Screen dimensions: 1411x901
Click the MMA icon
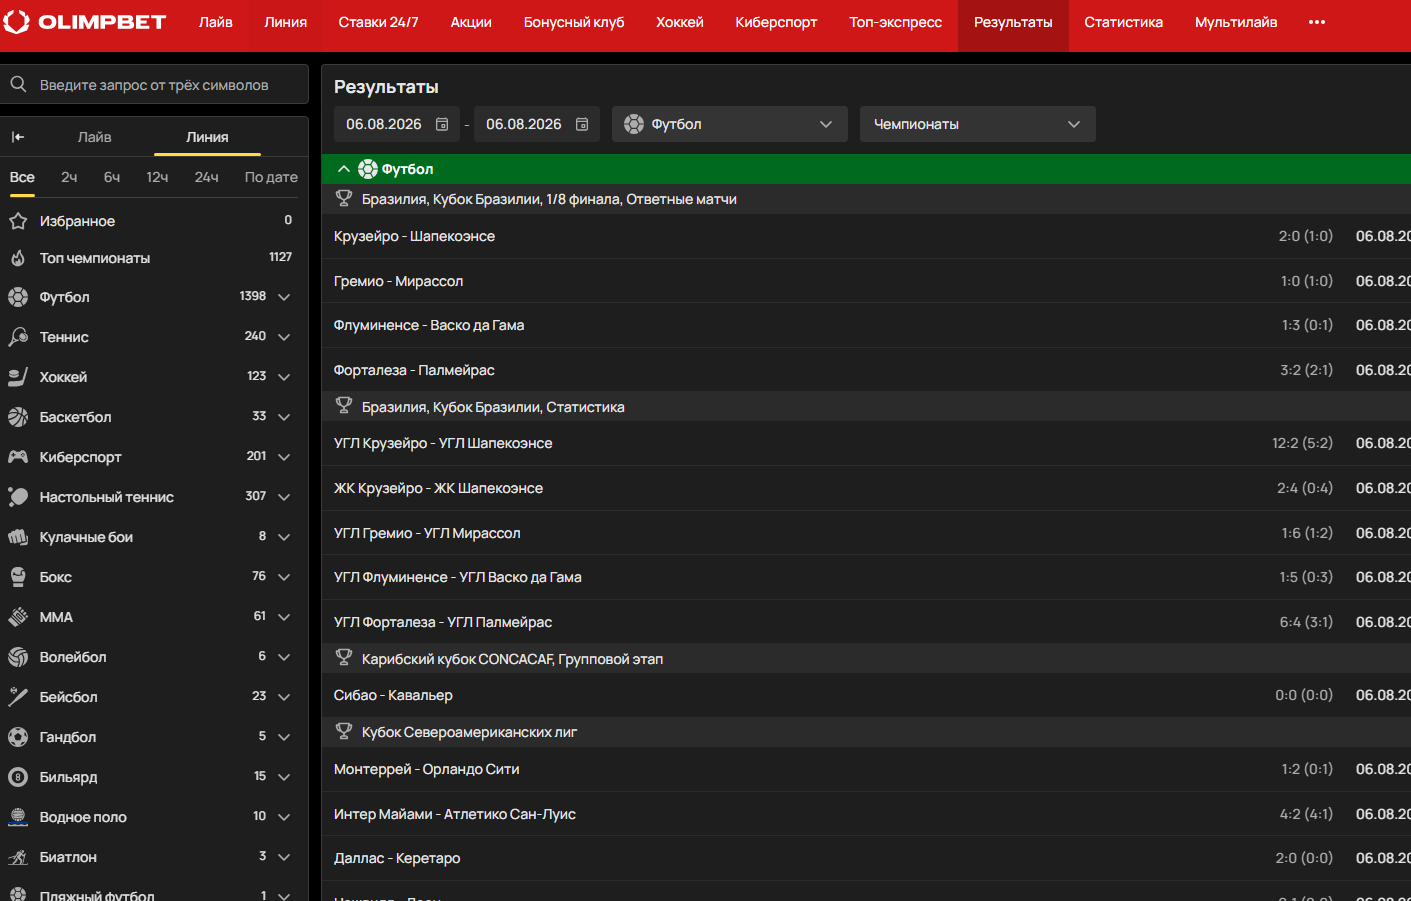(x=18, y=617)
